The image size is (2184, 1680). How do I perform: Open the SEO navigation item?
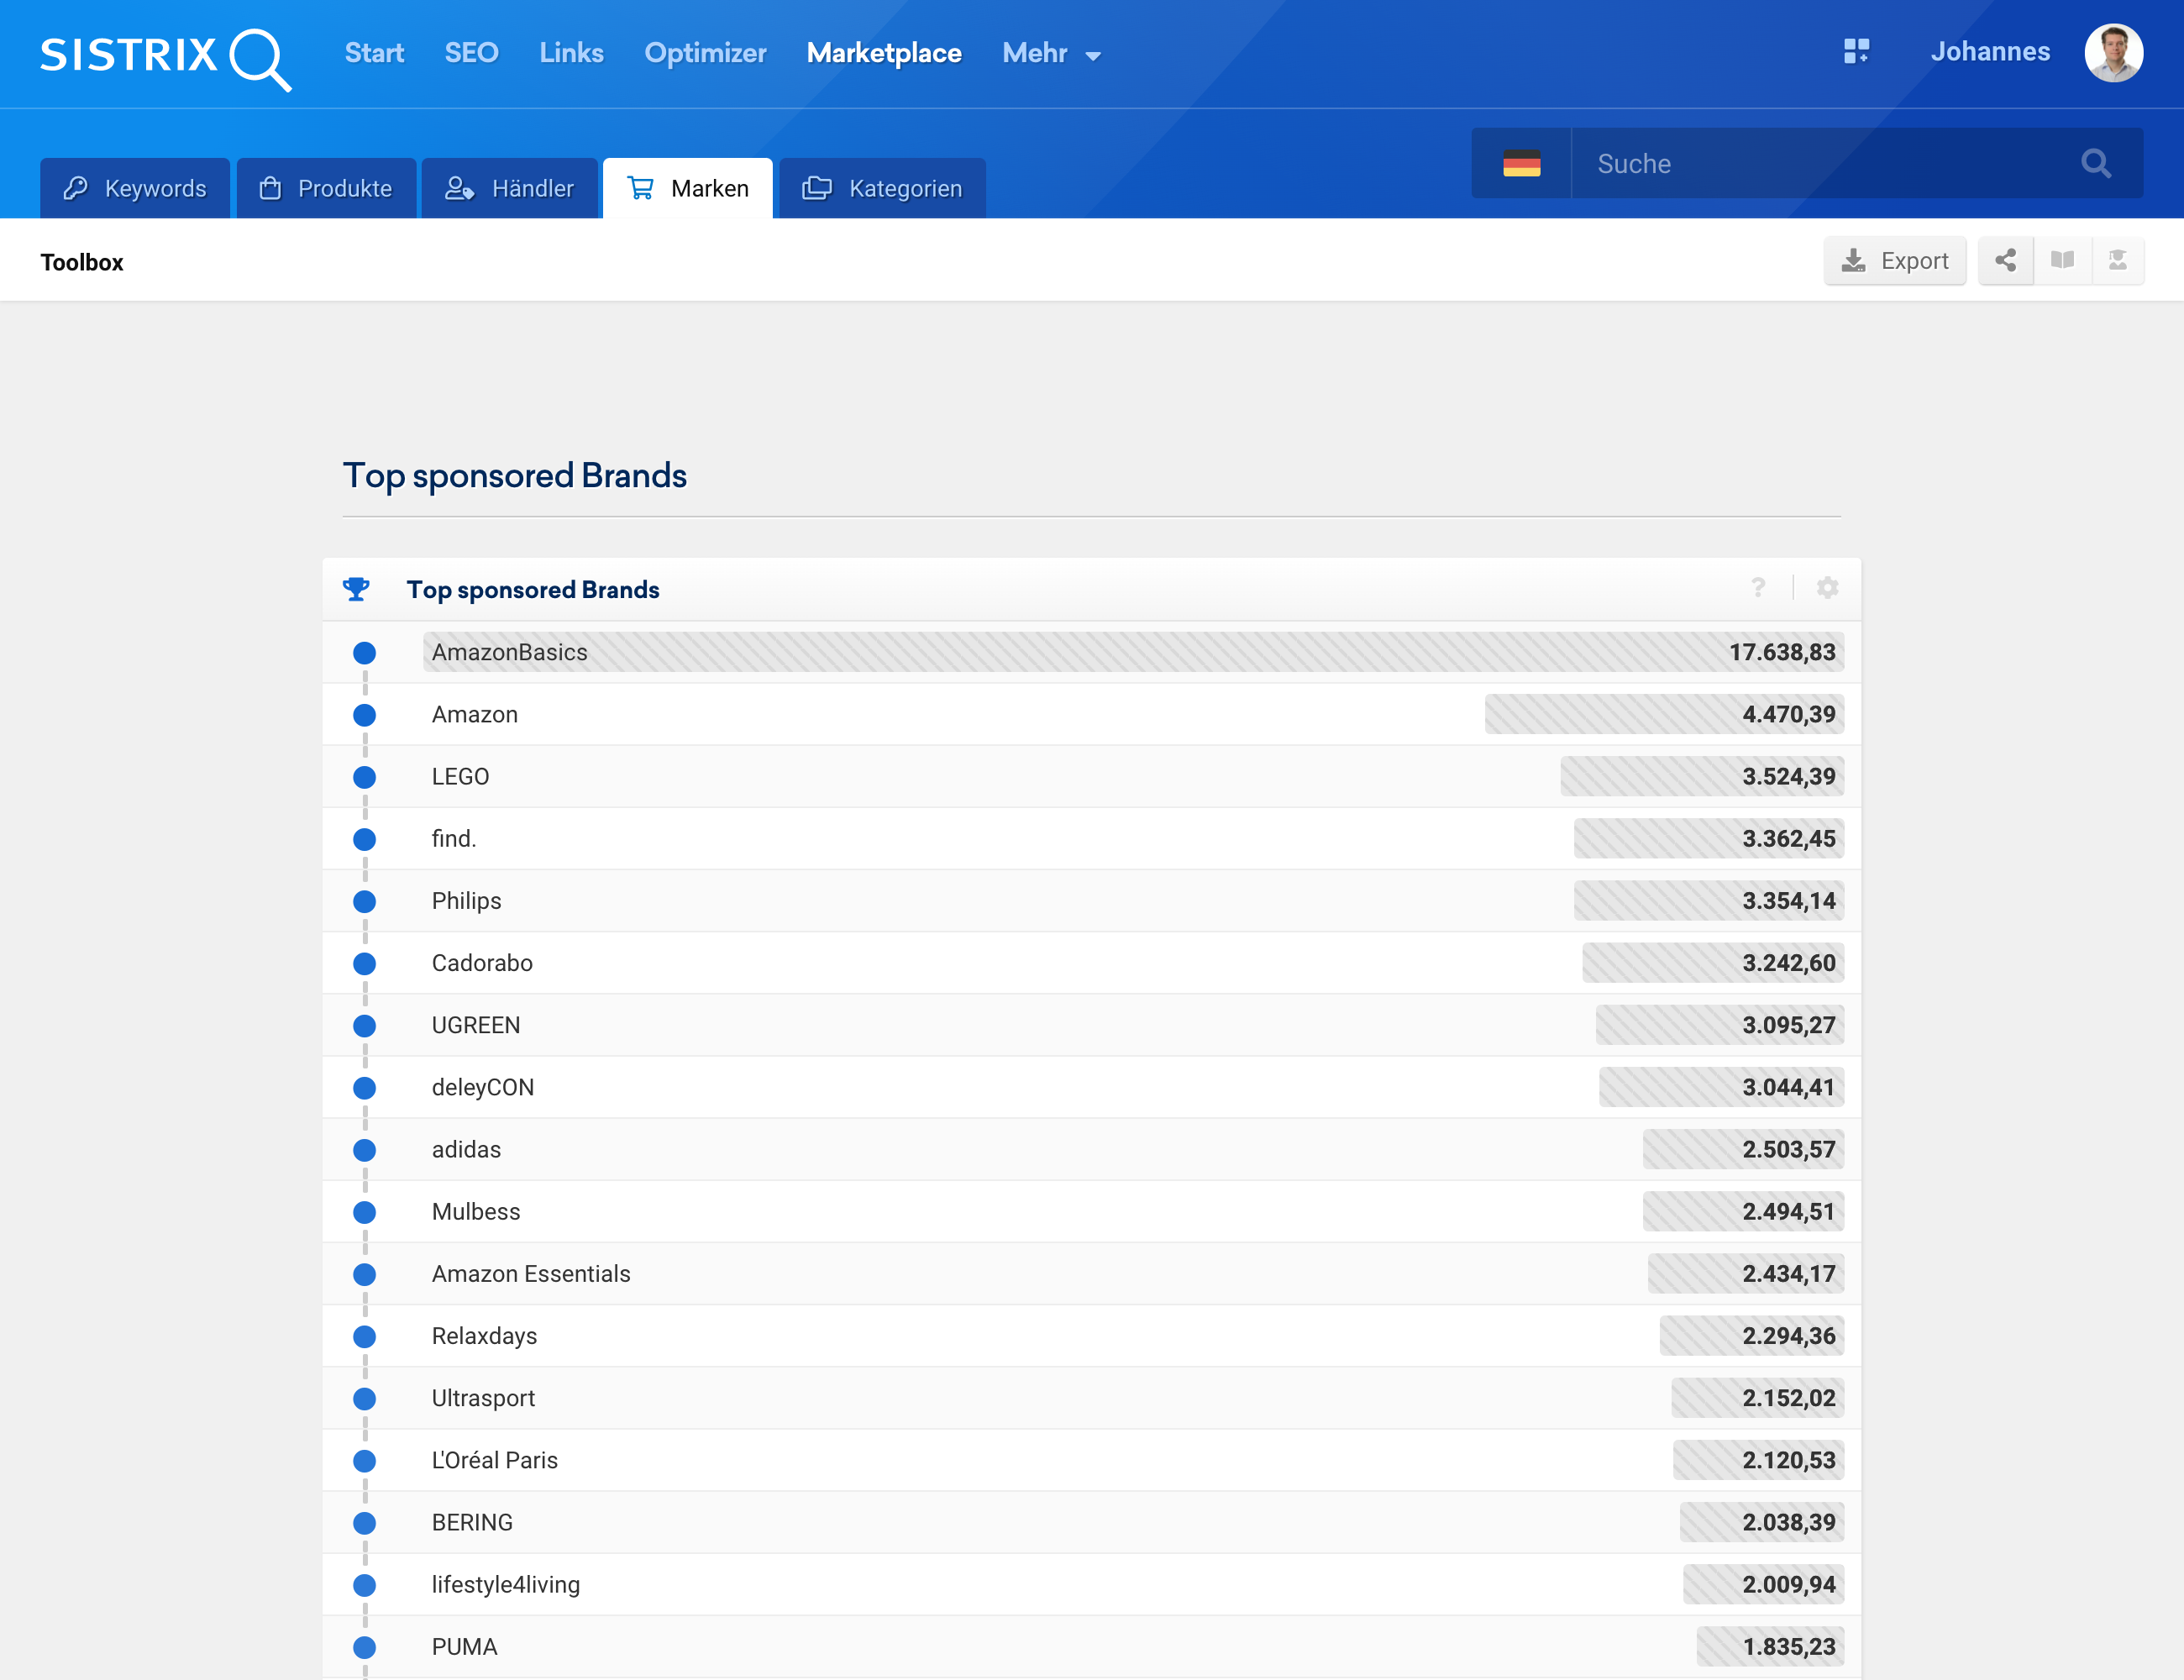471,53
